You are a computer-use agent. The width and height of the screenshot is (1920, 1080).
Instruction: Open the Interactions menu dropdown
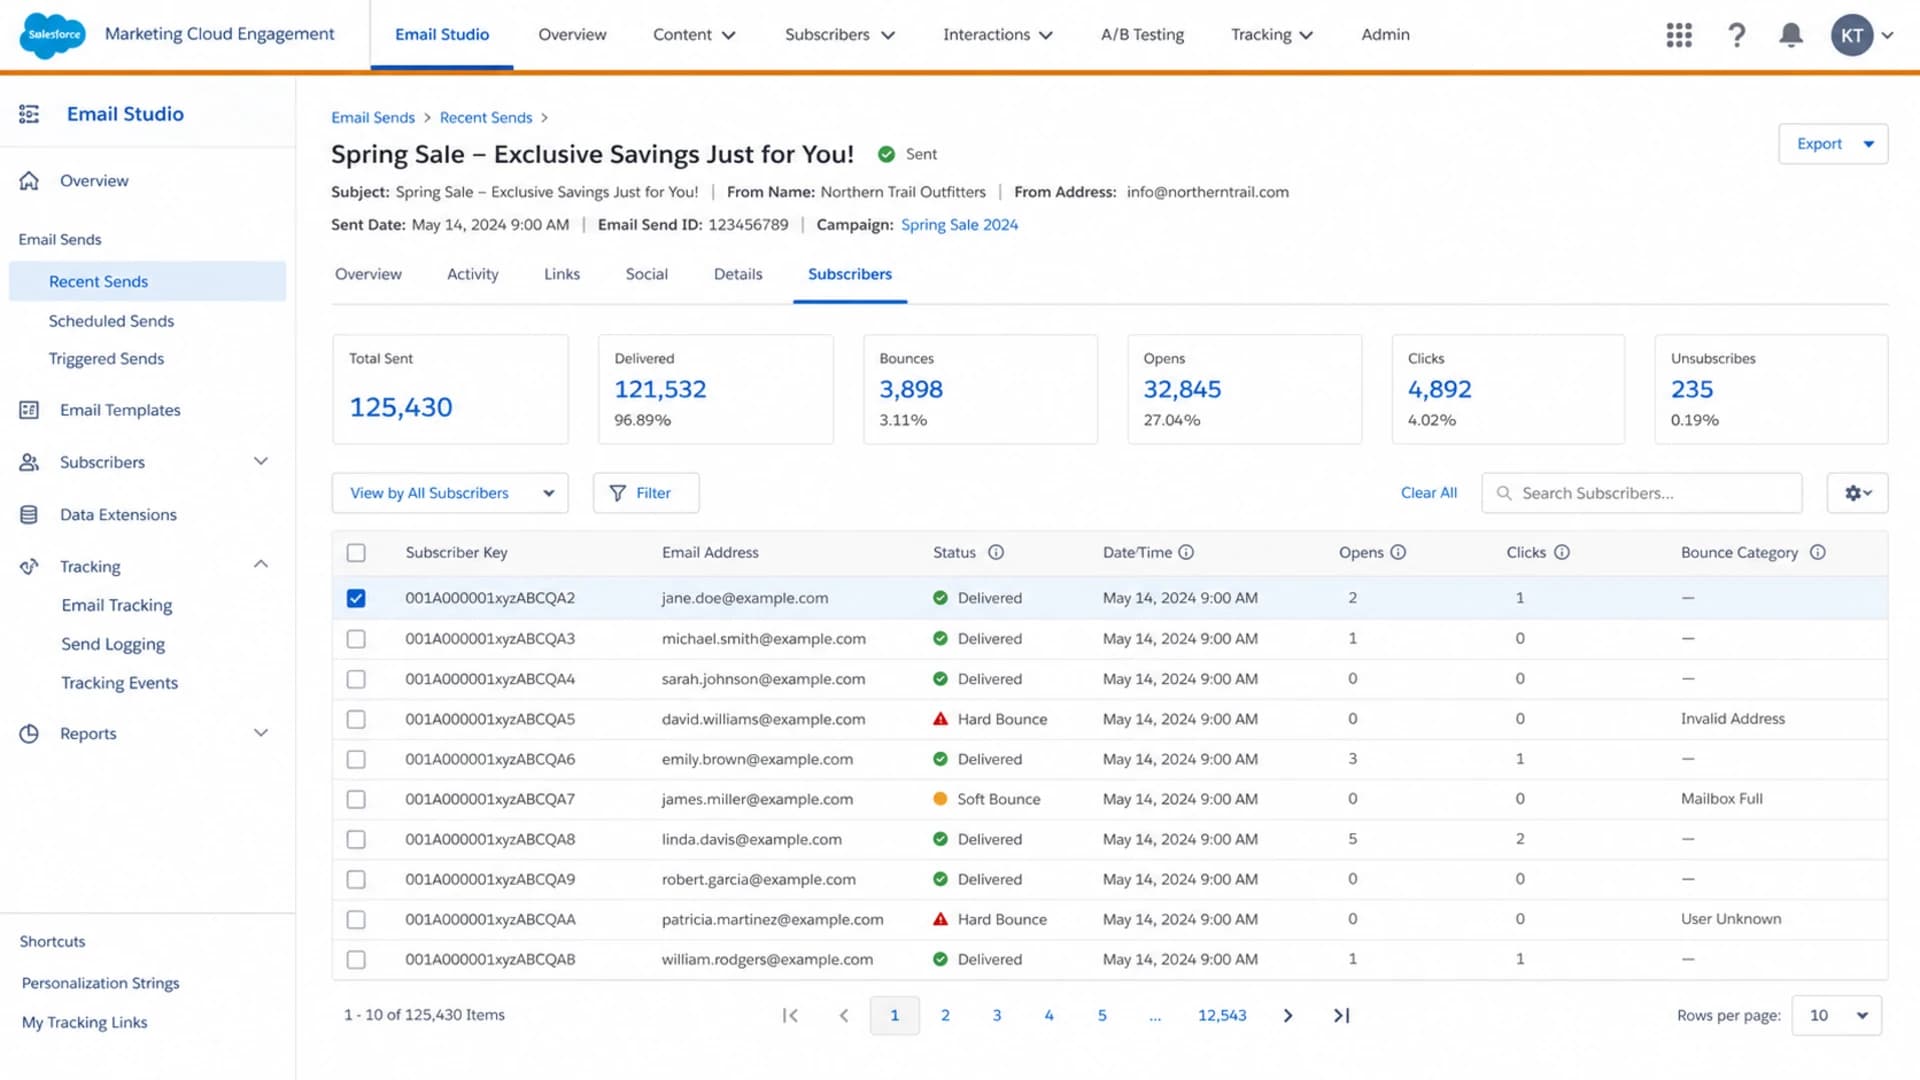[998, 35]
